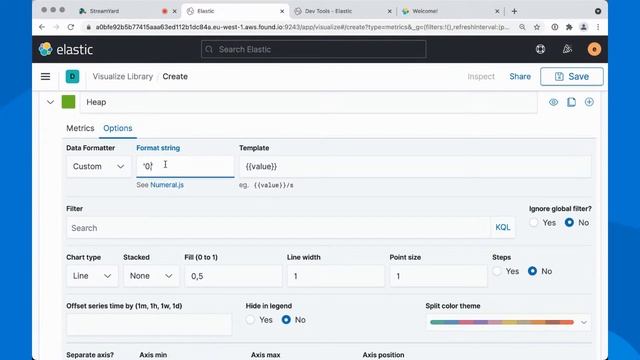Click the site lock icon
Image resolution: width=640 pixels, height=360 pixels.
point(88,27)
